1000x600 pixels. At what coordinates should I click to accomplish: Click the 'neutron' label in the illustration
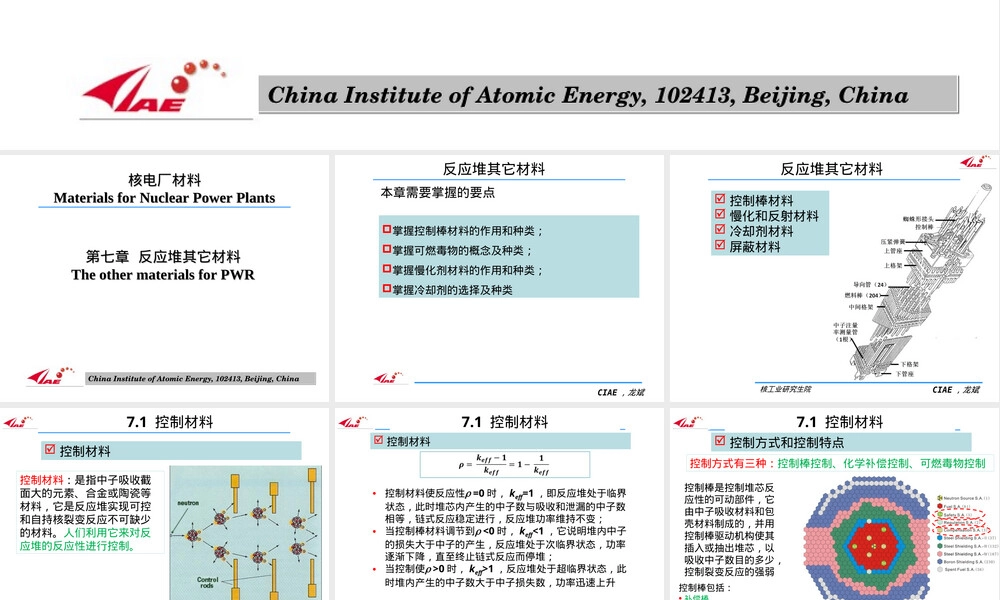pyautogui.click(x=188, y=503)
